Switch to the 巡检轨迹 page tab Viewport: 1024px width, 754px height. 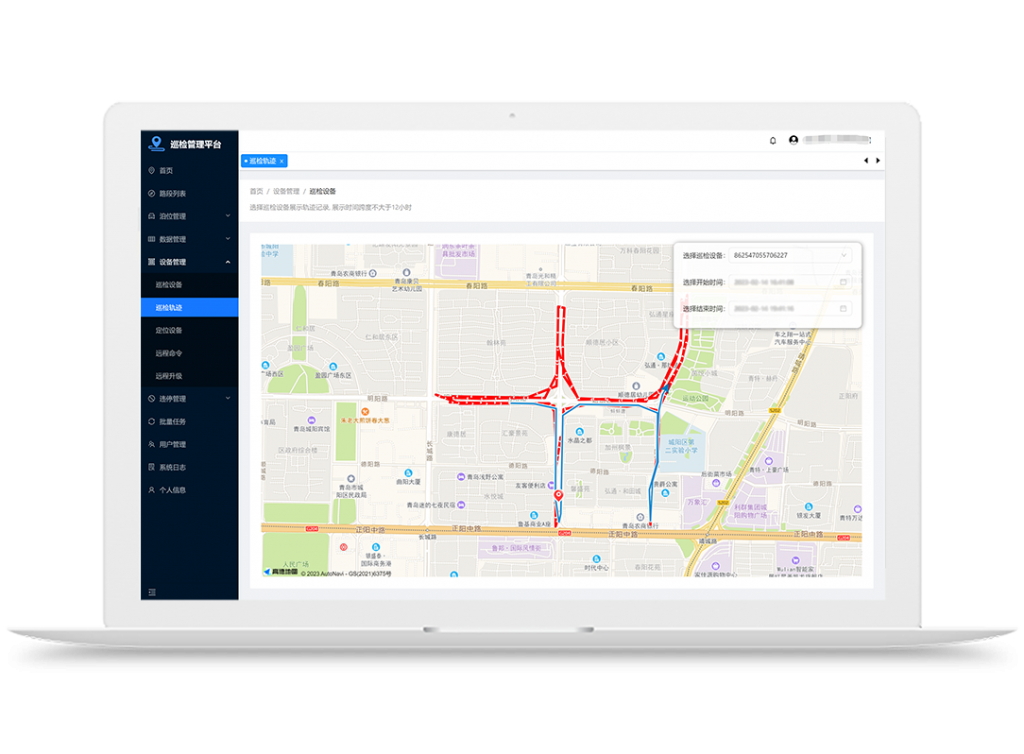tap(262, 161)
